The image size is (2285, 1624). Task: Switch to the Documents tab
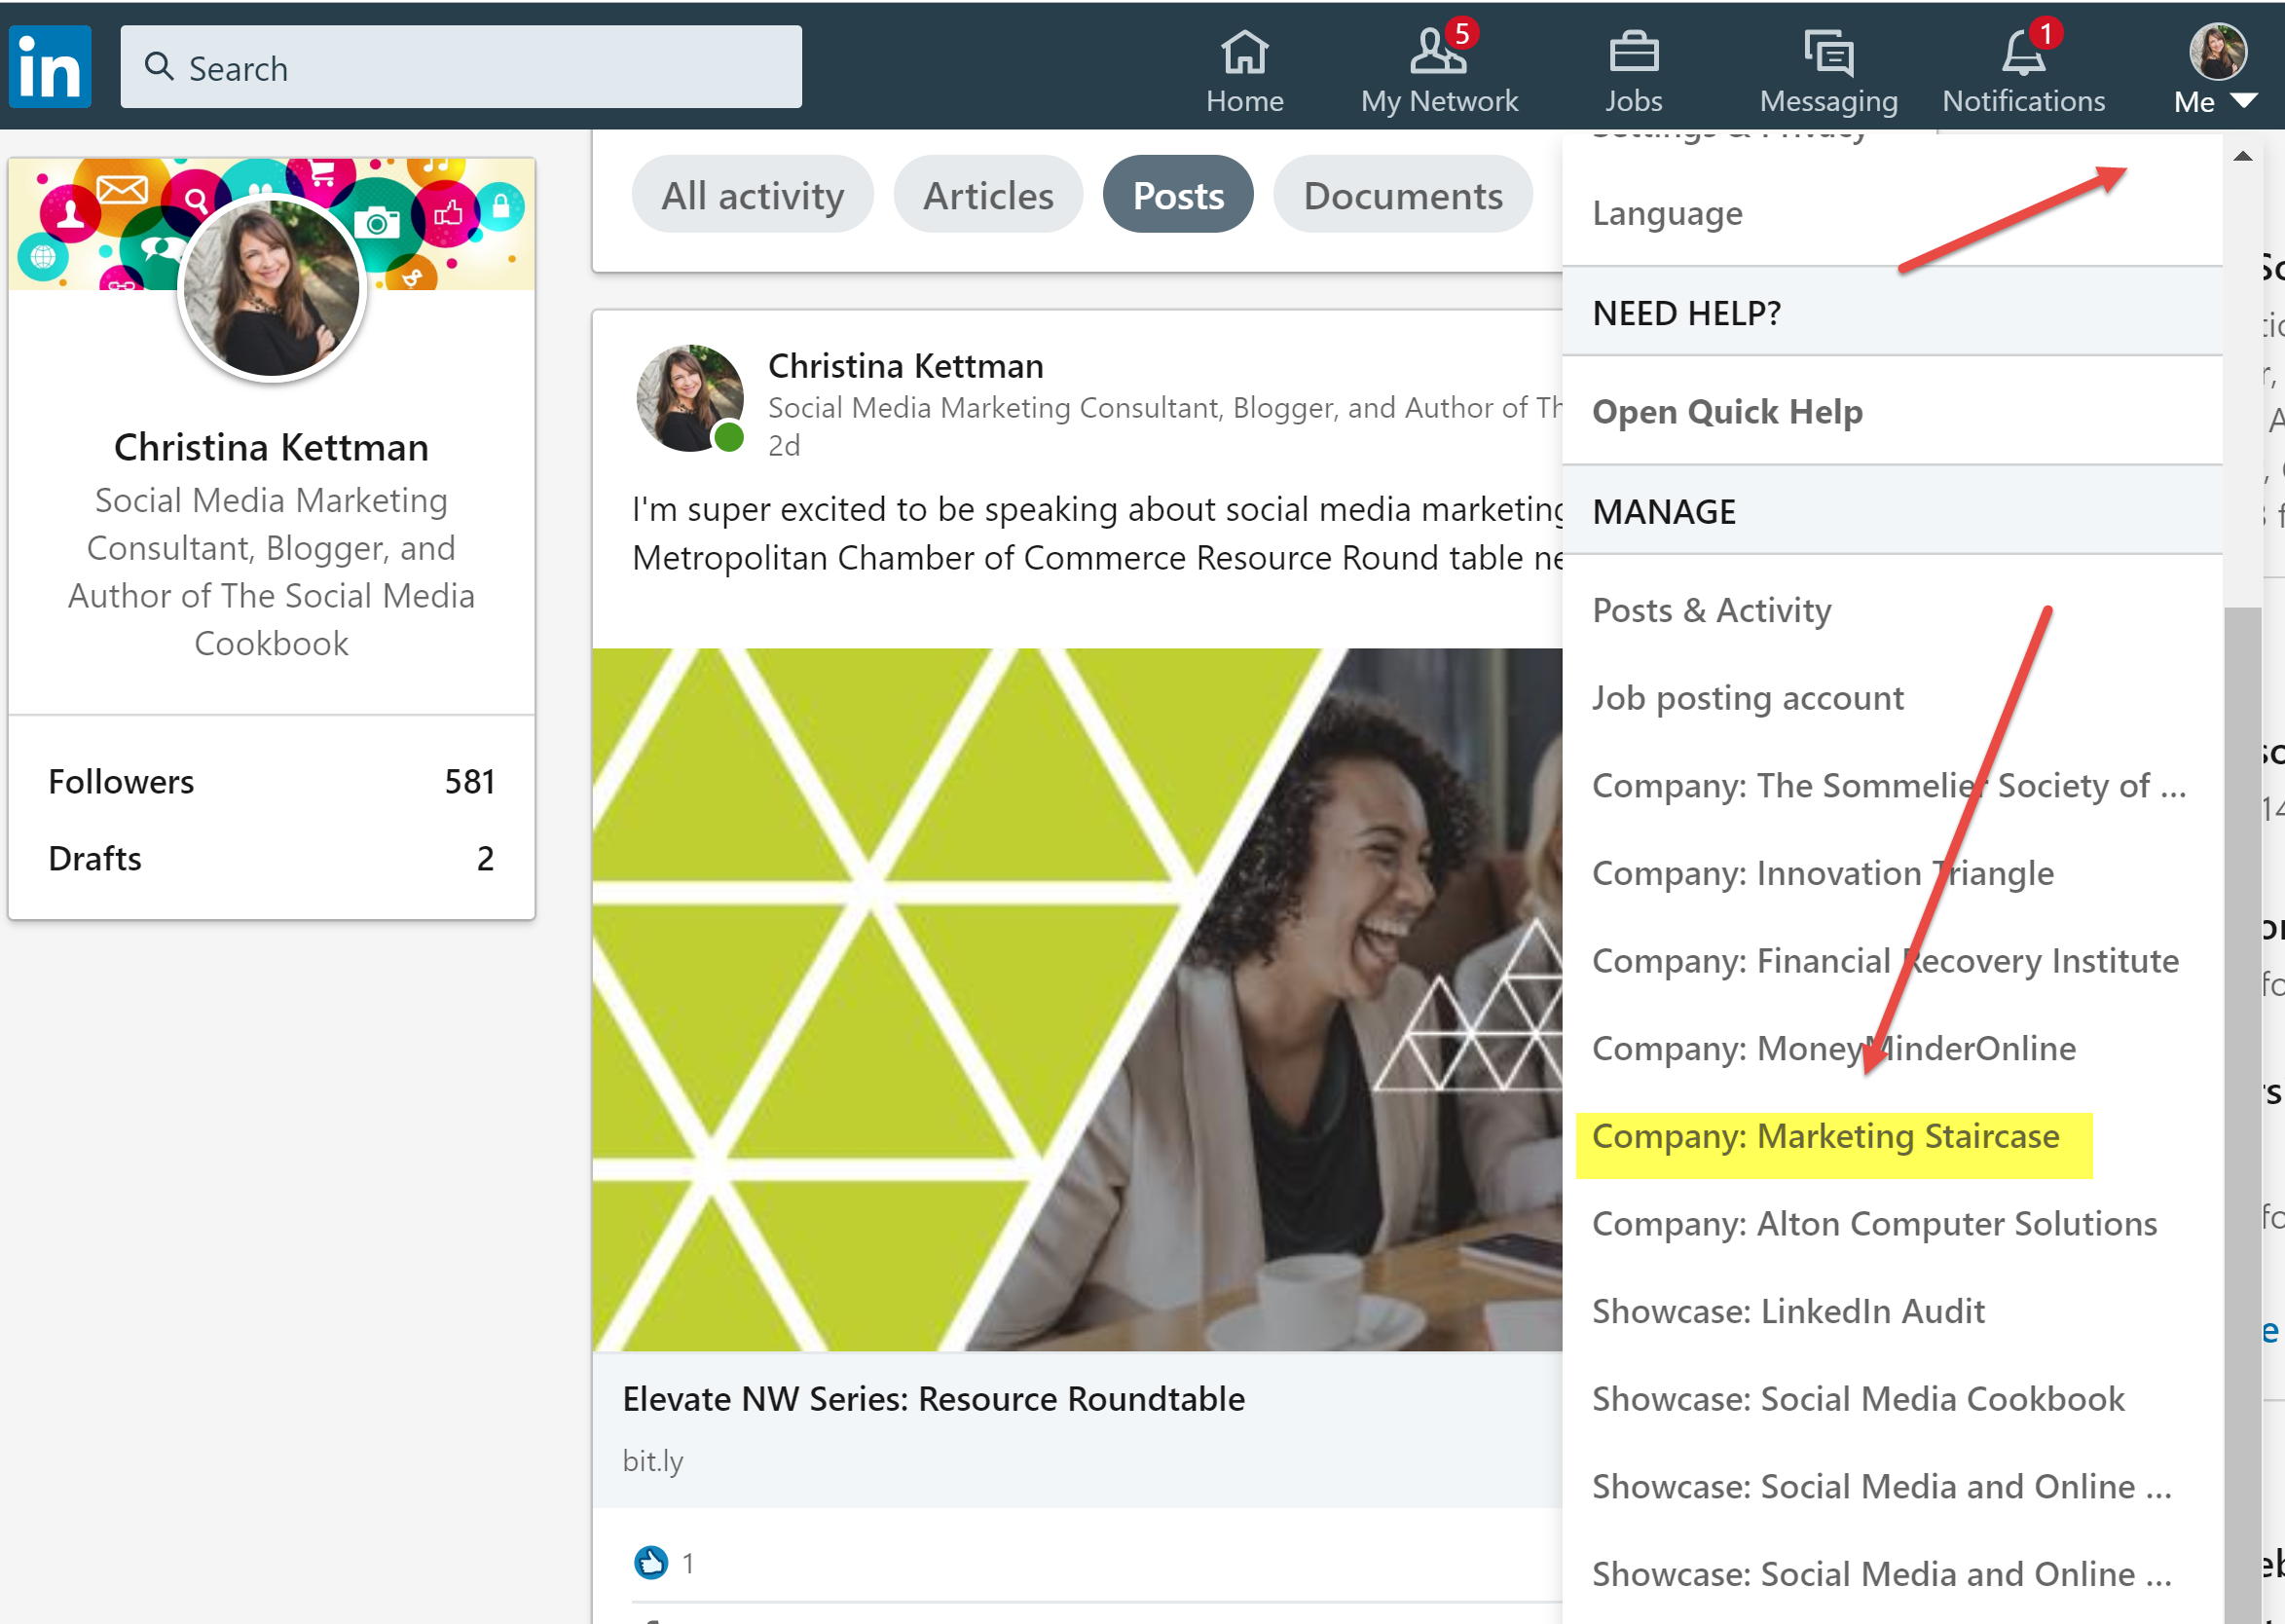click(x=1403, y=195)
